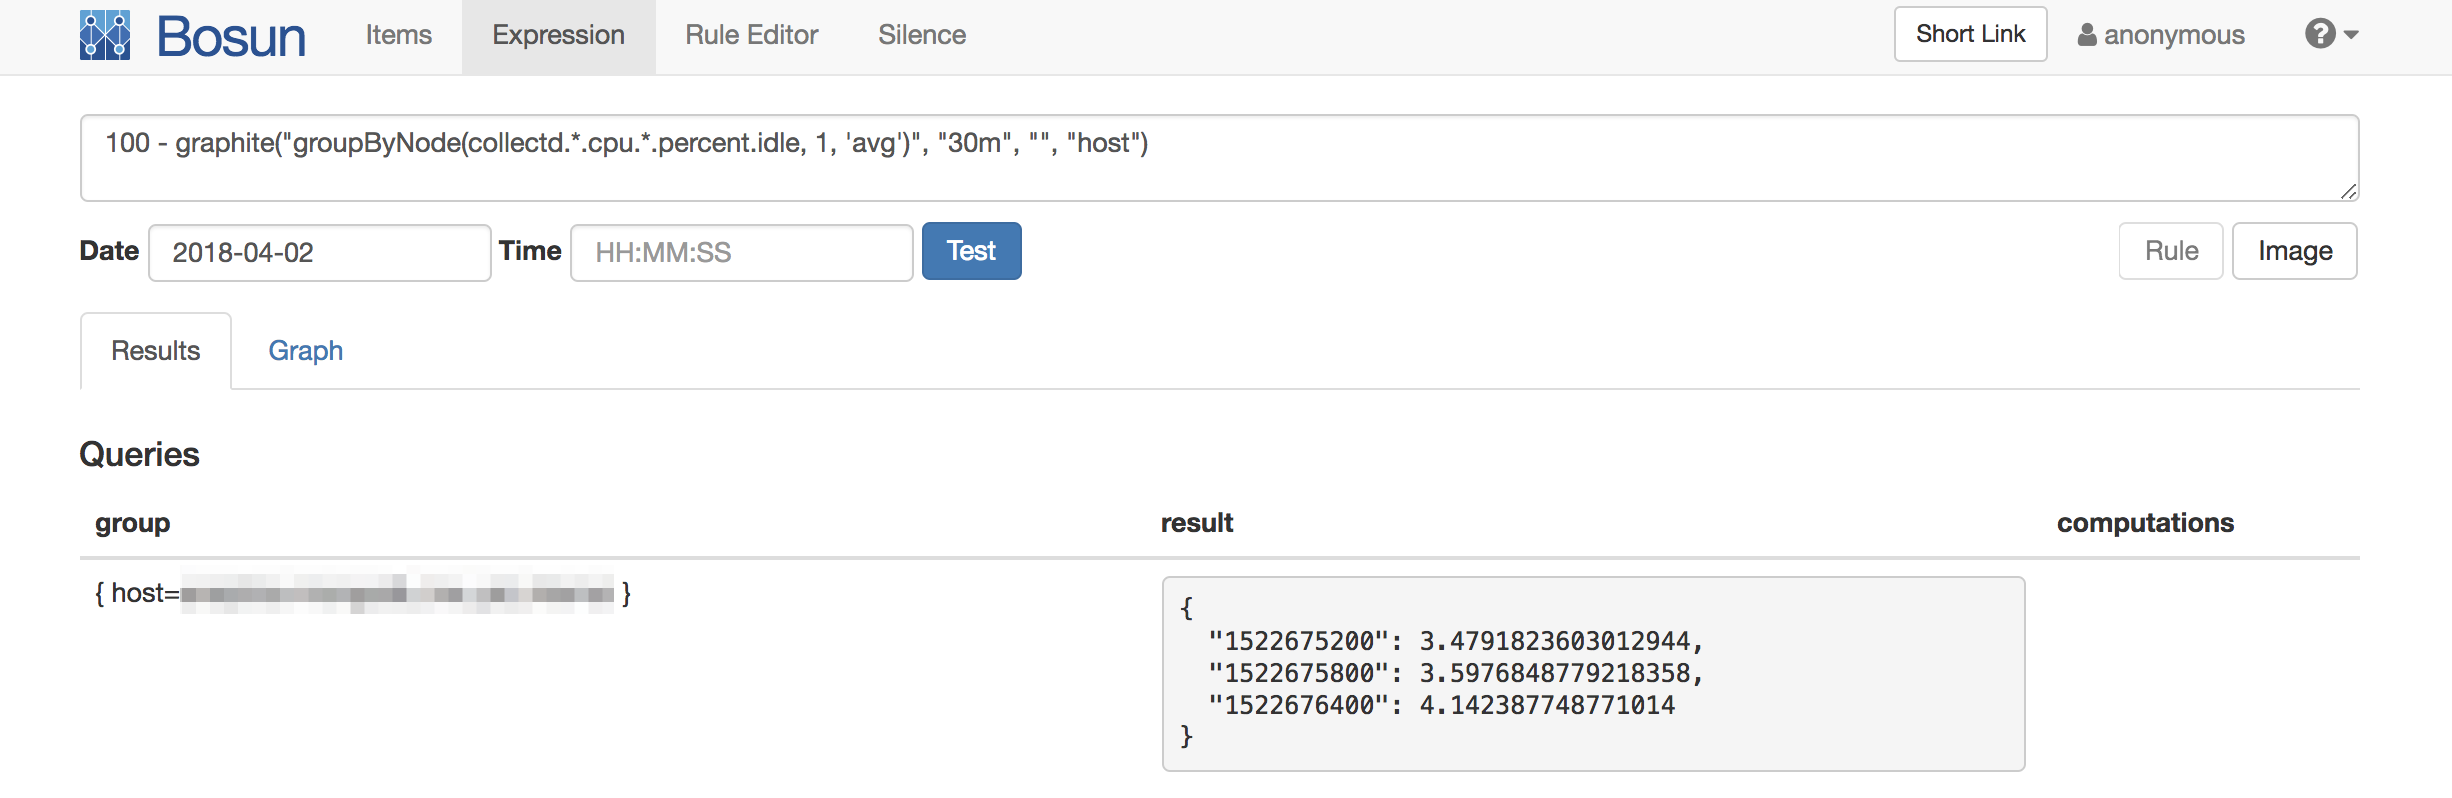This screenshot has height=798, width=2452.
Task: Switch to the Results tab
Action: [x=156, y=351]
